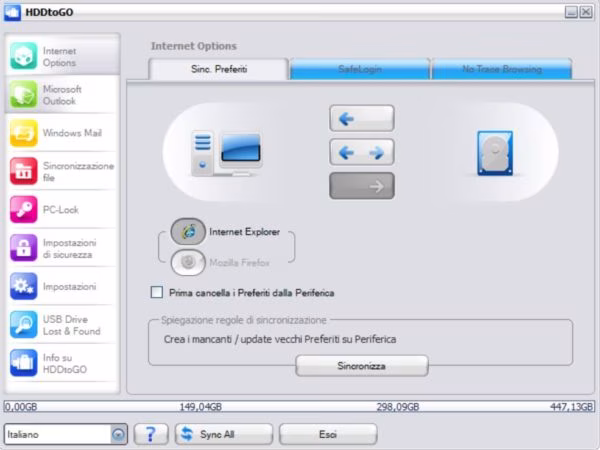Select sync direction right arrow button

pyautogui.click(x=362, y=186)
